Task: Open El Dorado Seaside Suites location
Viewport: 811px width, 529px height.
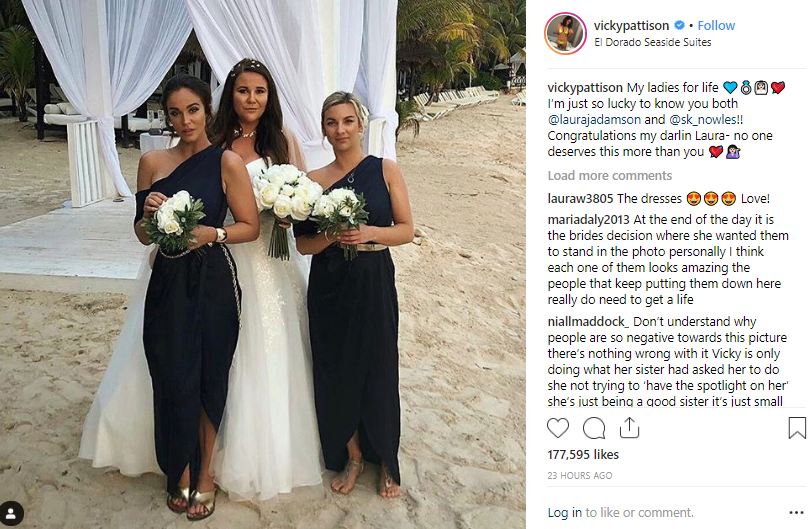Action: (653, 42)
